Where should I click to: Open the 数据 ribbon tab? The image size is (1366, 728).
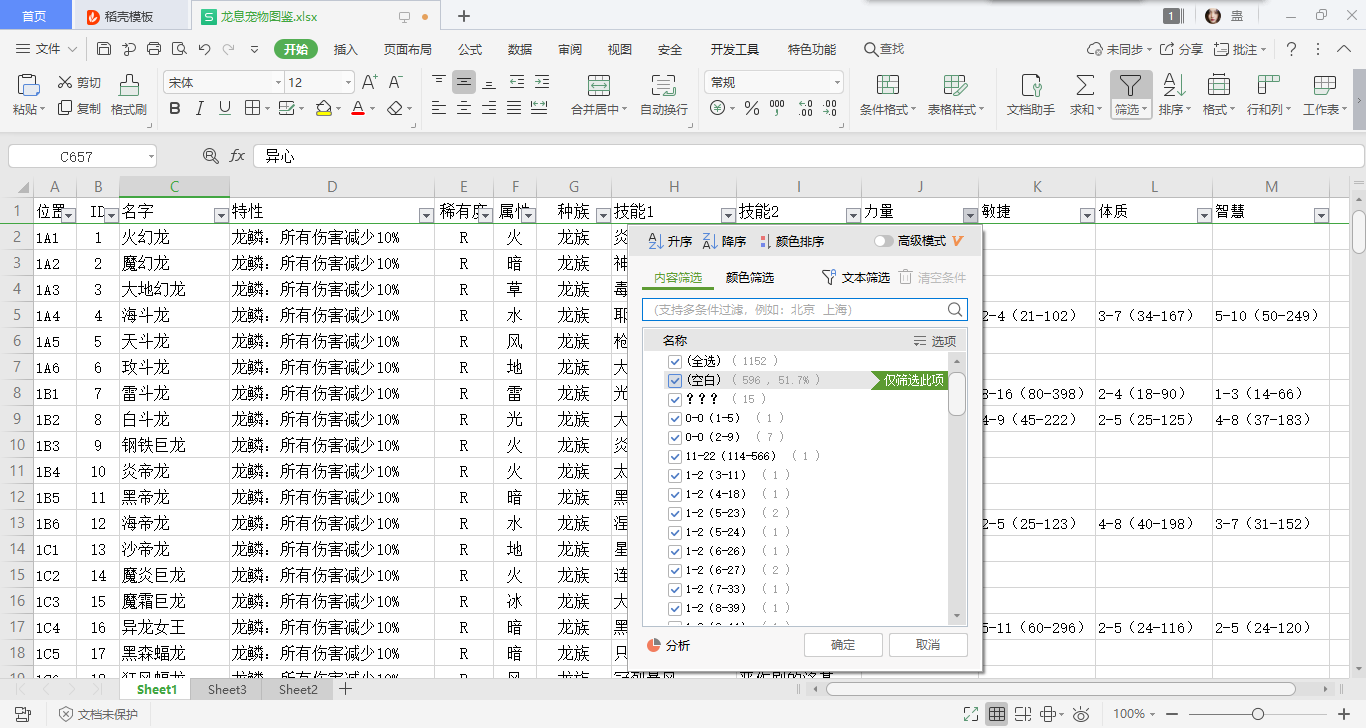point(520,49)
